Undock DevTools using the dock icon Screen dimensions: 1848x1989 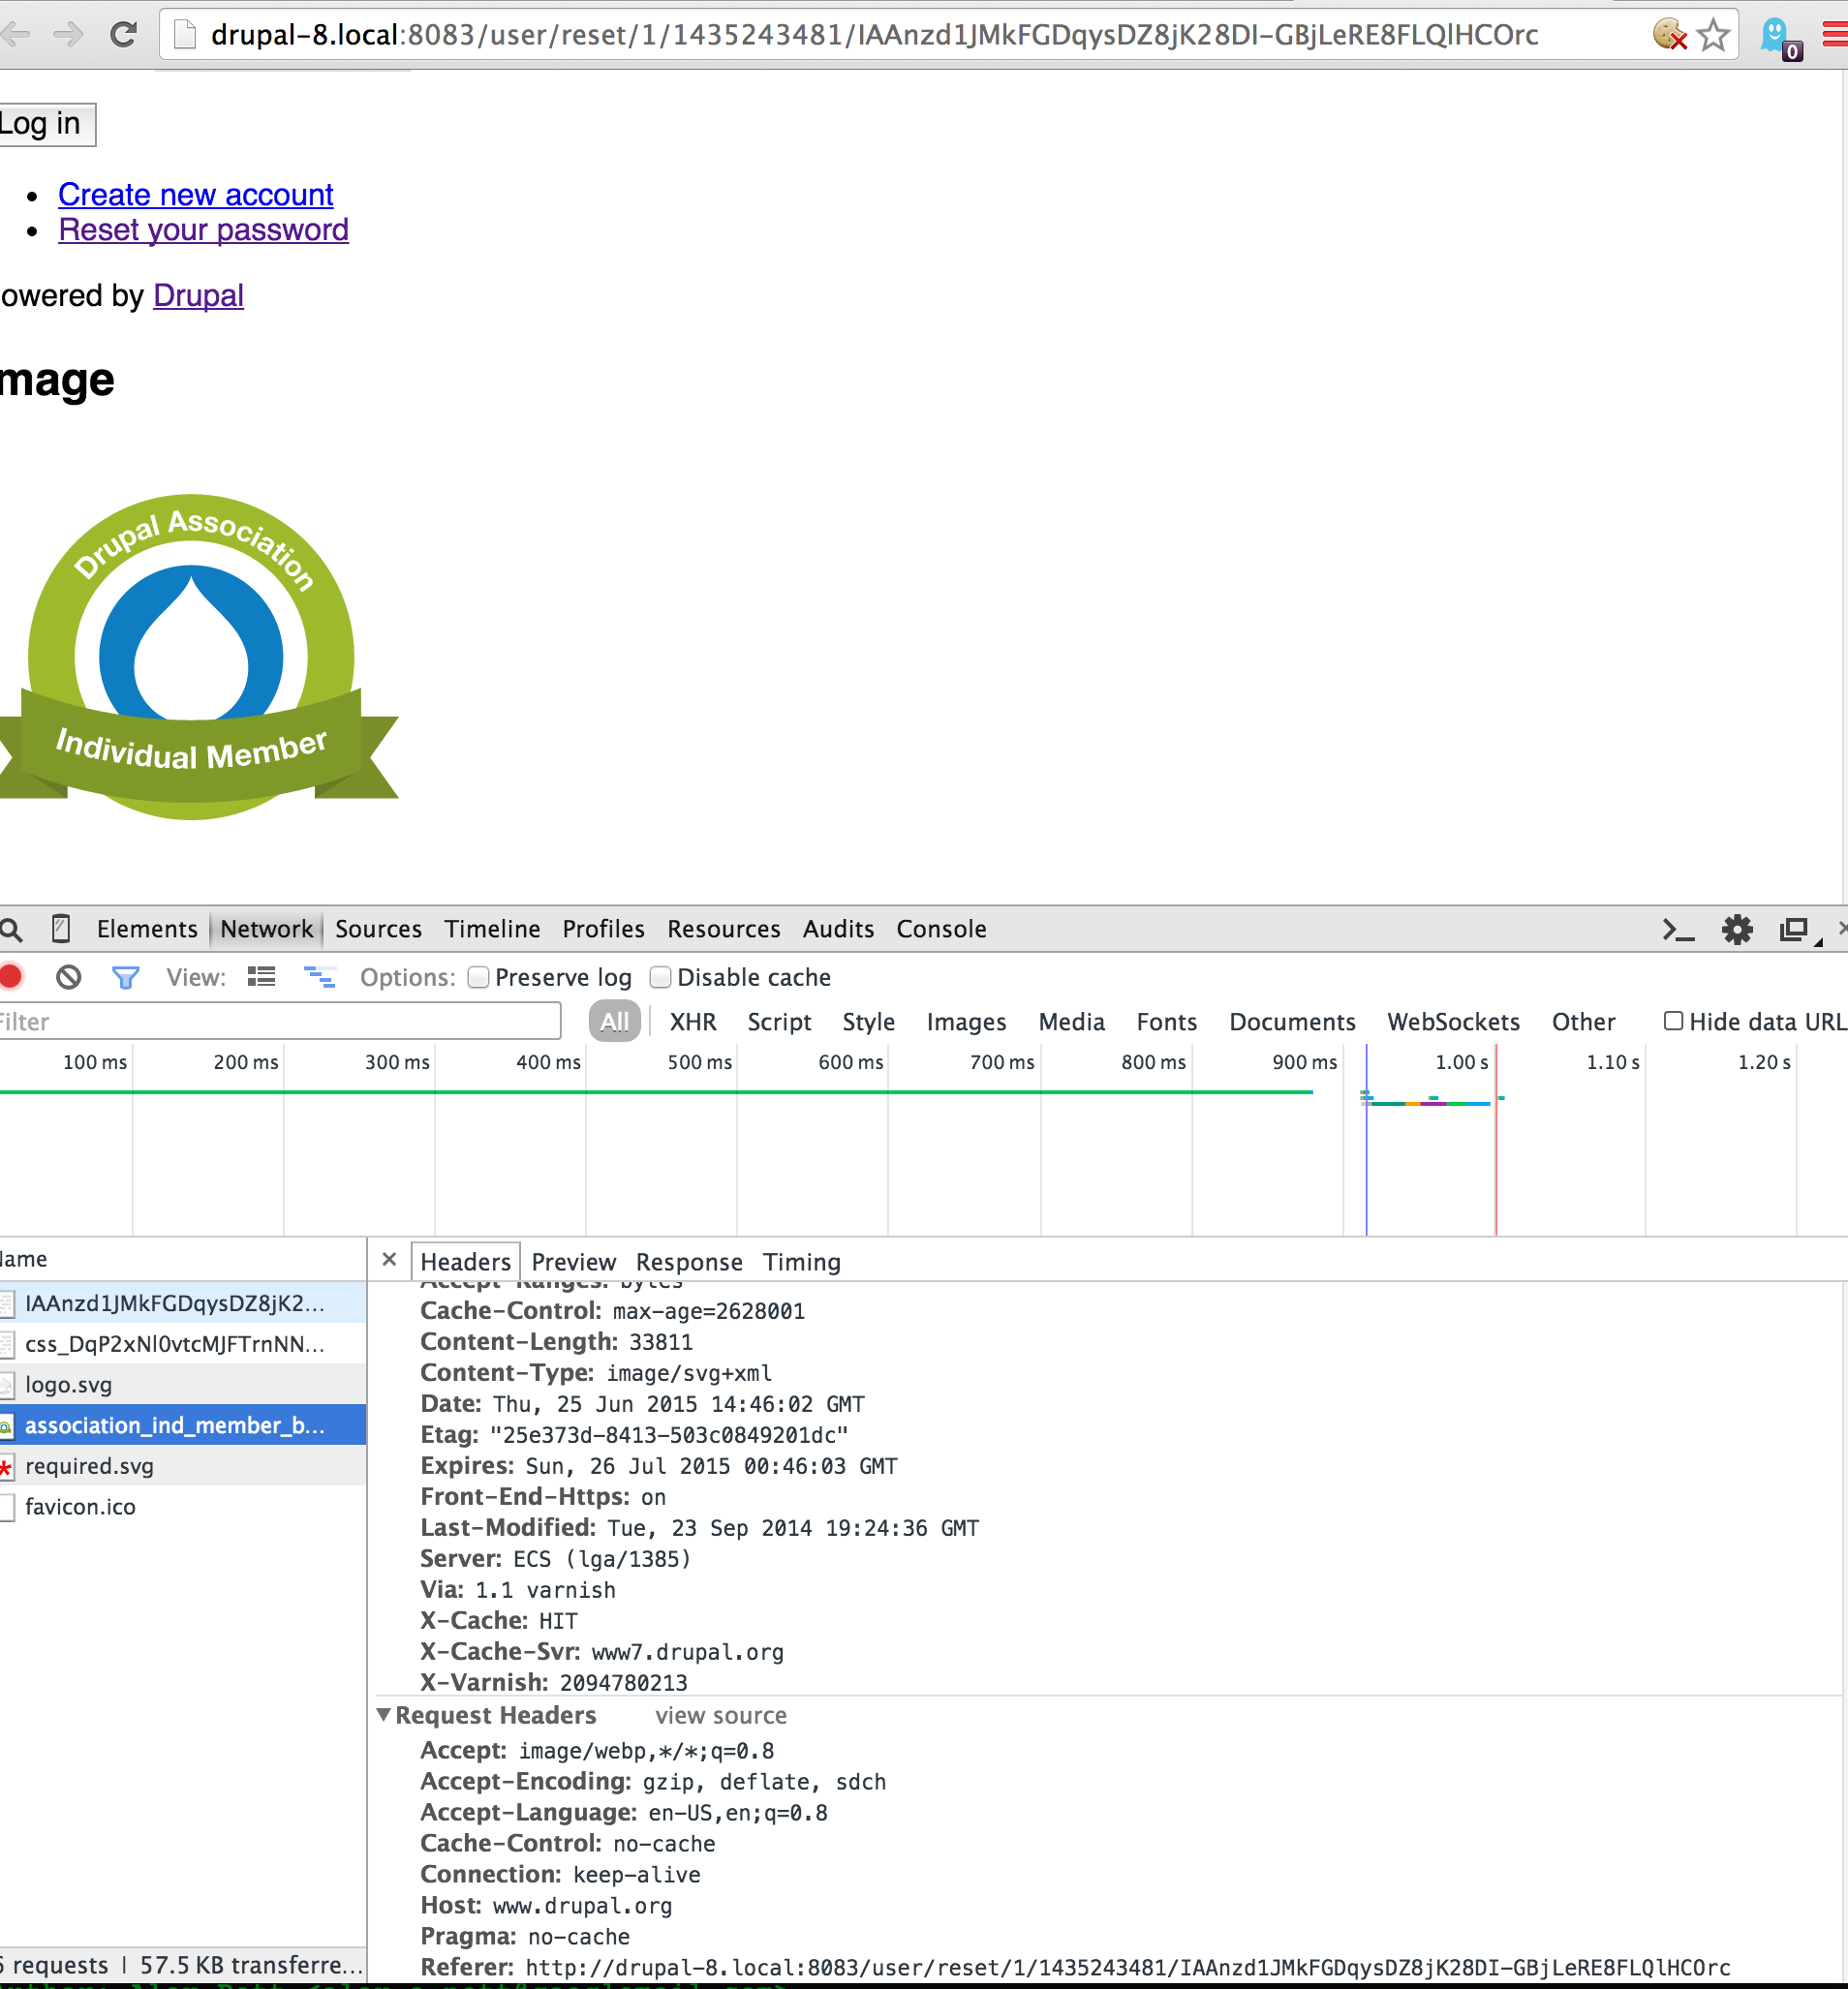point(1793,929)
